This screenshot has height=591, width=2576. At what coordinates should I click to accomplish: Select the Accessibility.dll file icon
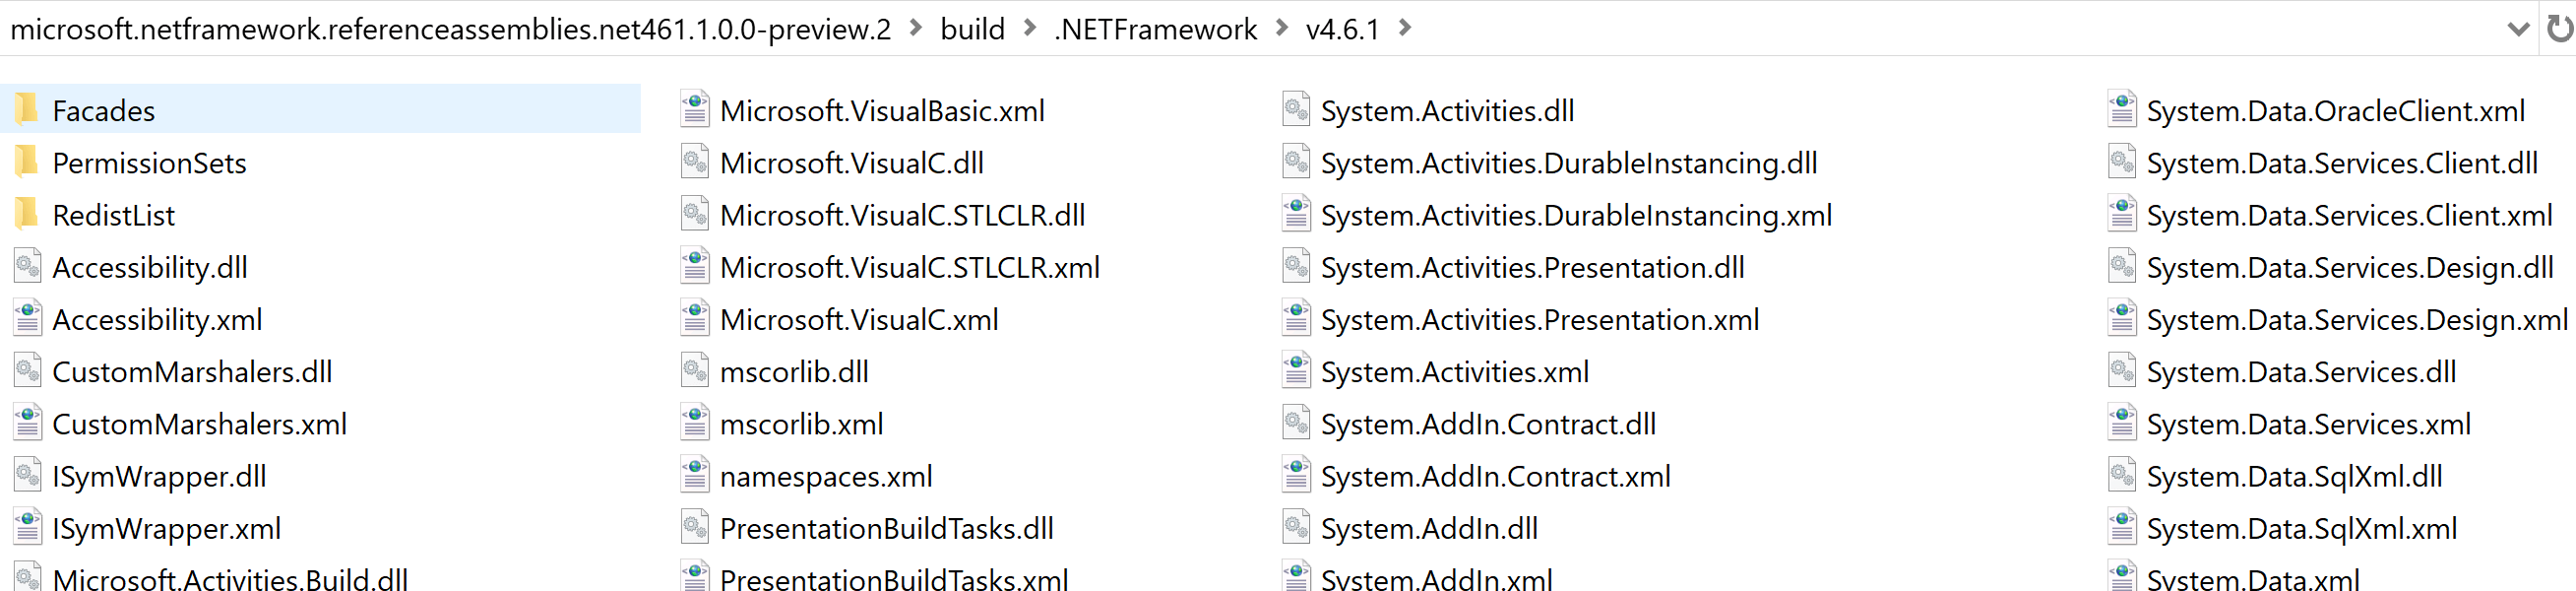27,266
